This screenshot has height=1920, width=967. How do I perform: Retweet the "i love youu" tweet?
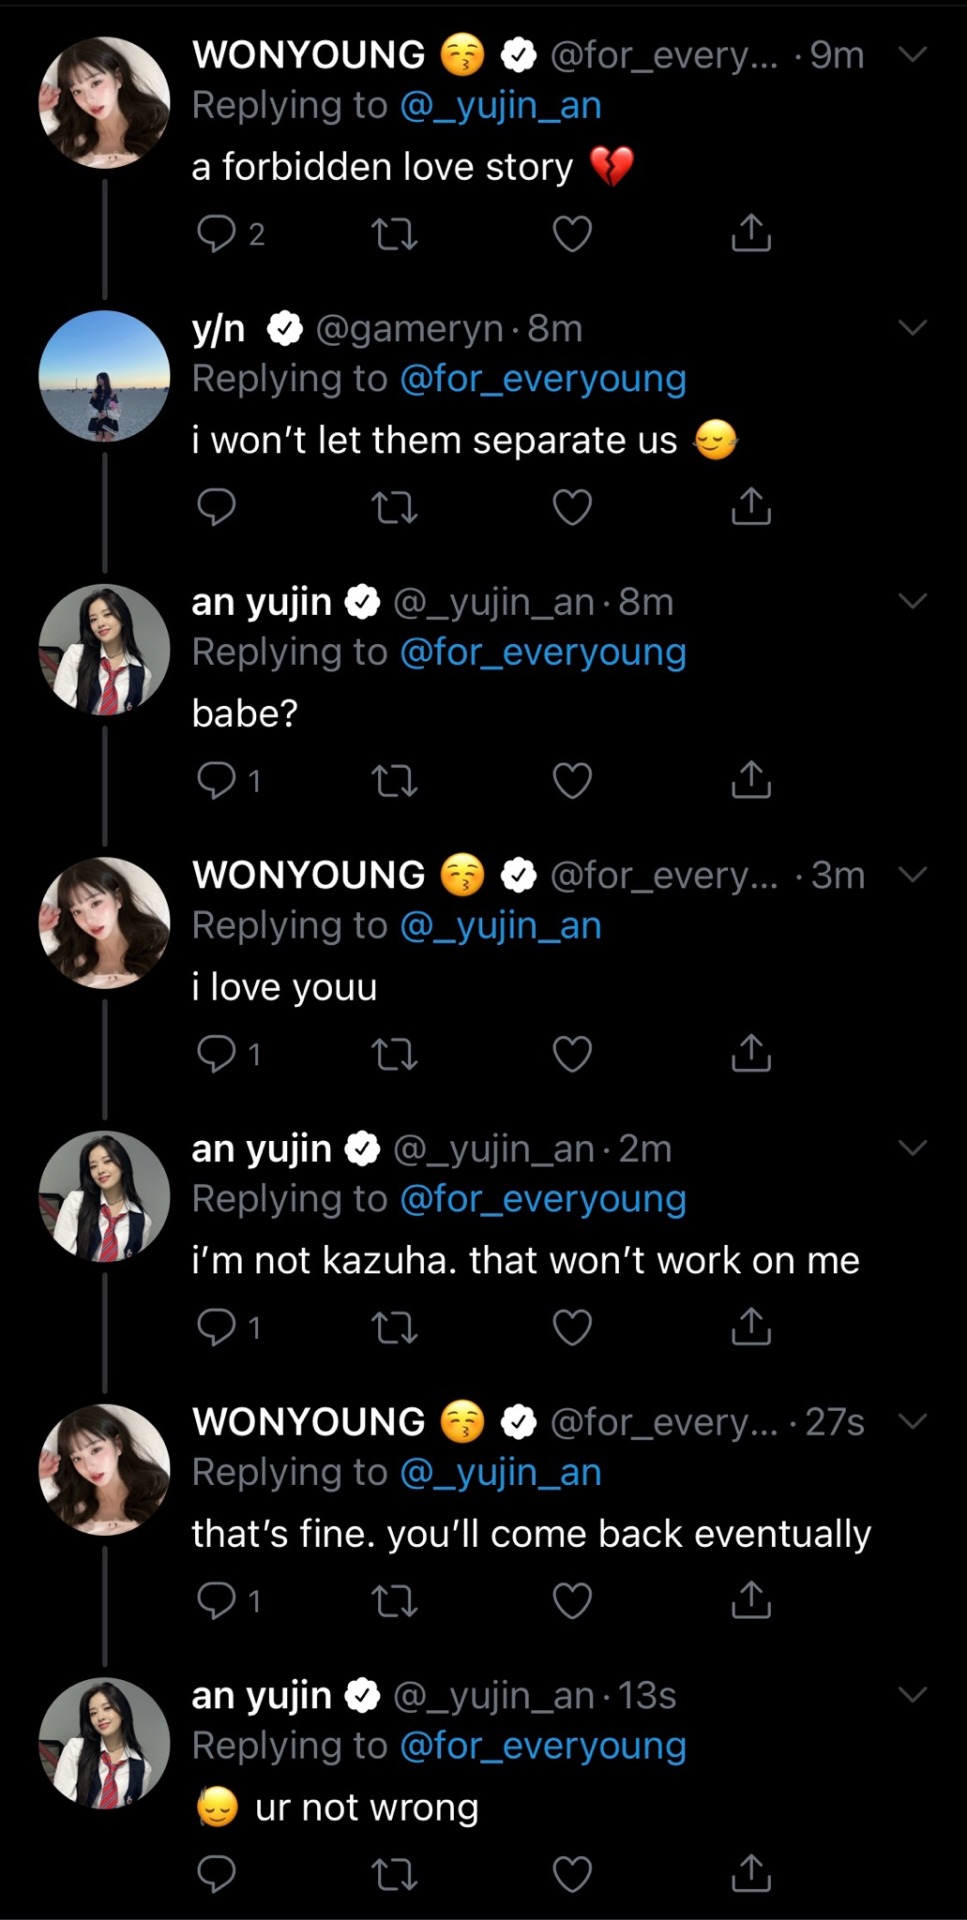[394, 1054]
